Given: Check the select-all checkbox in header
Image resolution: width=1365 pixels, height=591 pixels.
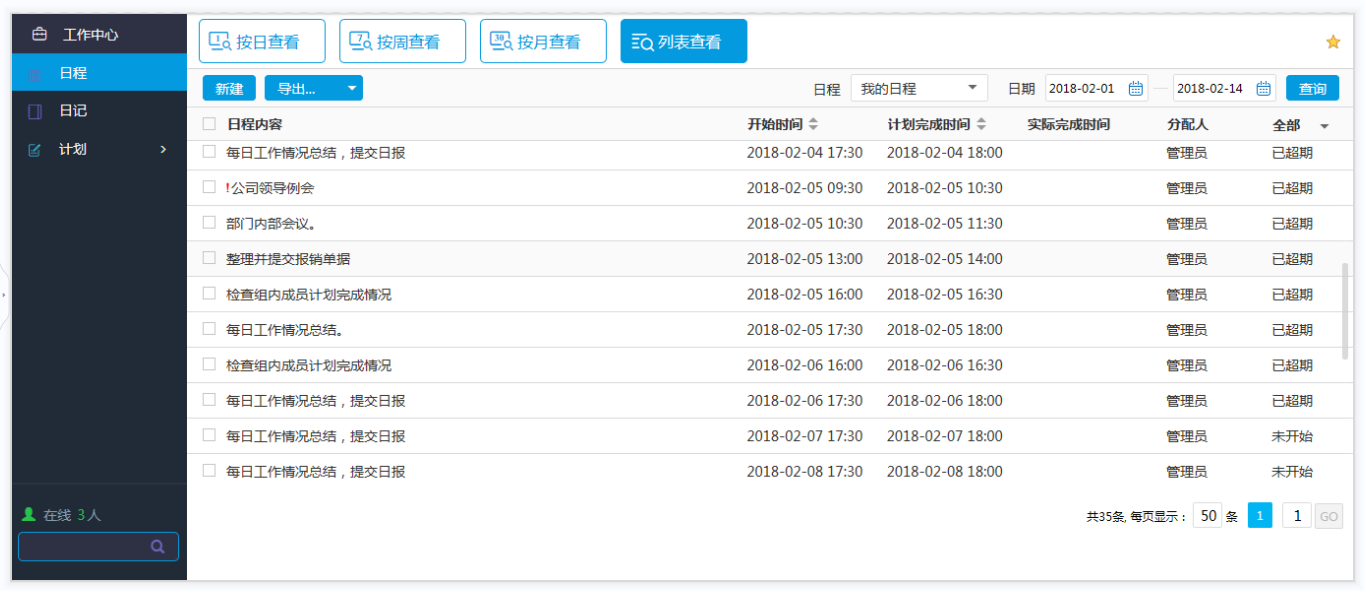Looking at the screenshot, I should coord(209,125).
